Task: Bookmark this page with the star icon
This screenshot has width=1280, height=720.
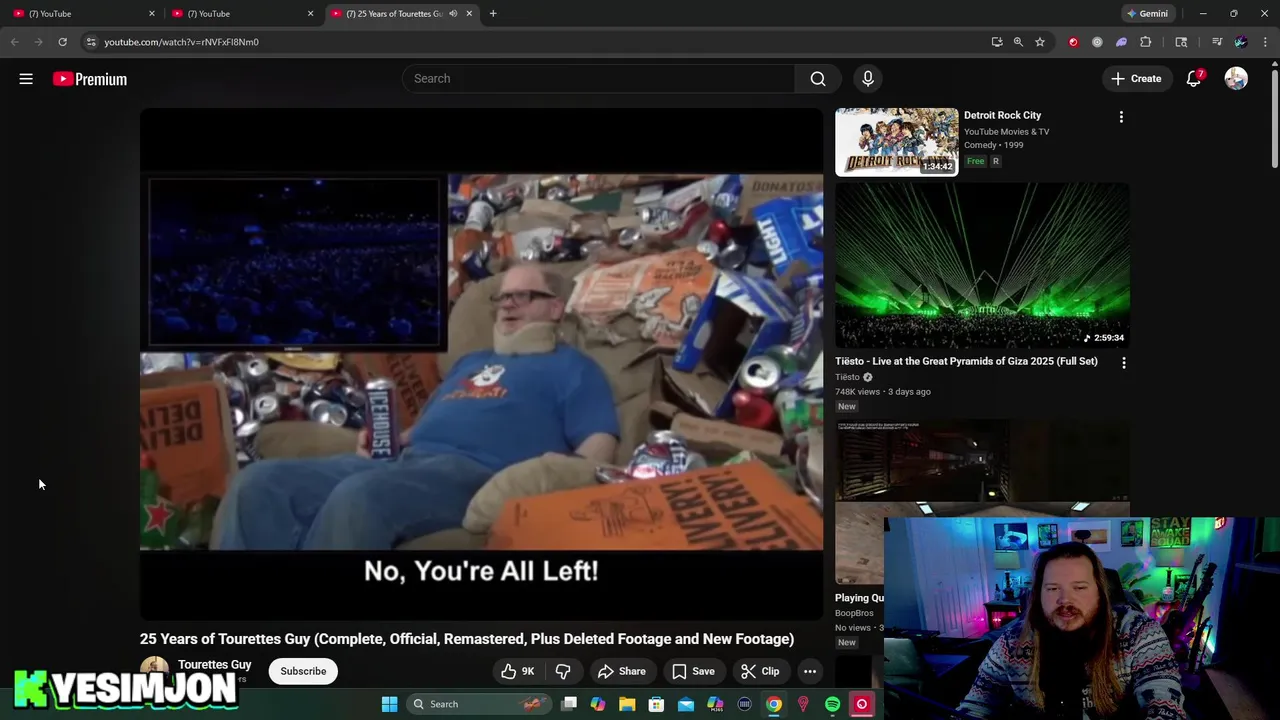Action: pos(1040,42)
